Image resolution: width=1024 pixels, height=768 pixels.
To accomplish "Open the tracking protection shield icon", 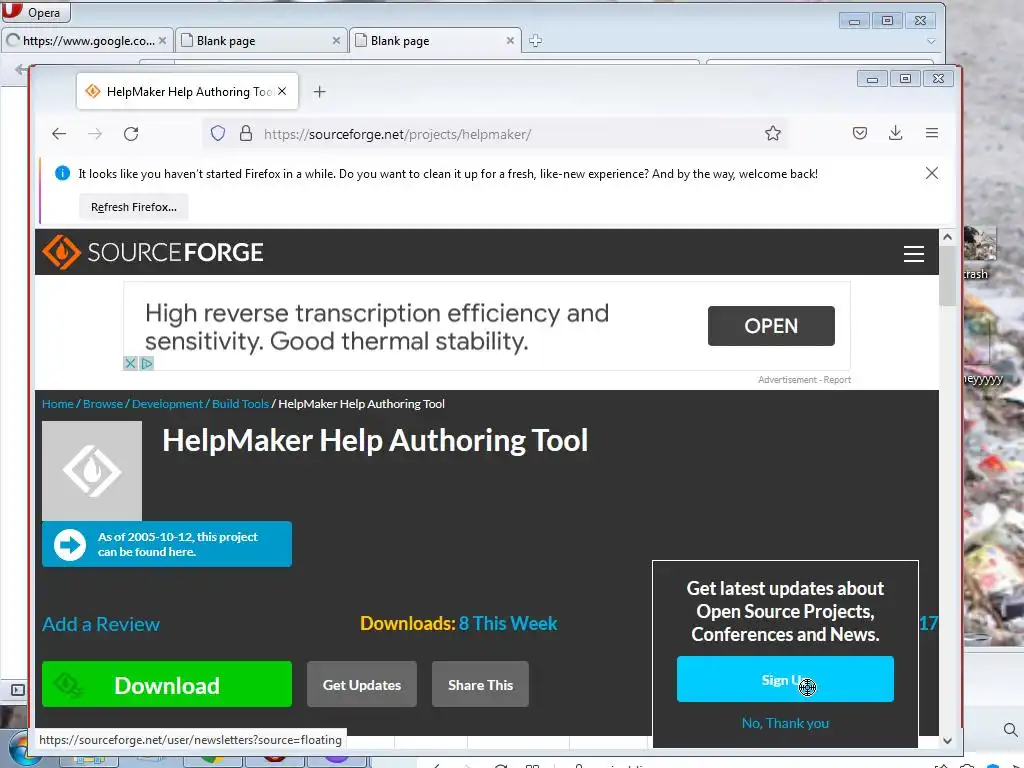I will pyautogui.click(x=217, y=134).
